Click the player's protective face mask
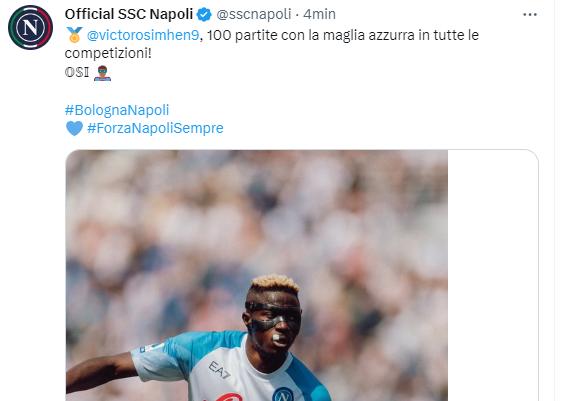 click(273, 316)
